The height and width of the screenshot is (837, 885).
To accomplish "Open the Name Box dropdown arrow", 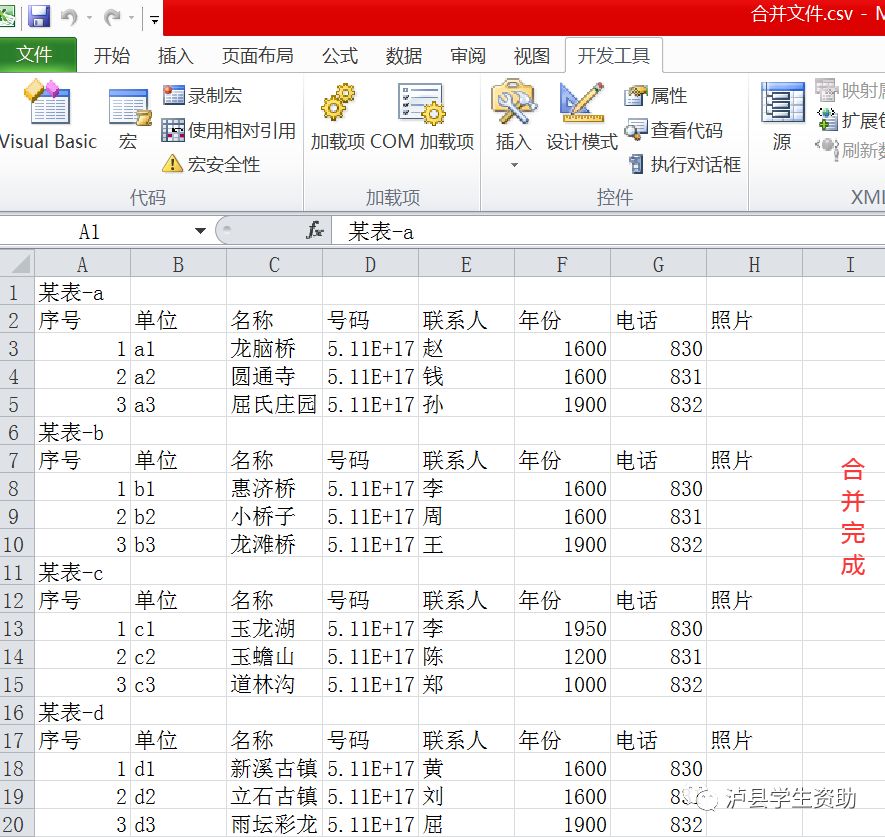I will pyautogui.click(x=200, y=231).
